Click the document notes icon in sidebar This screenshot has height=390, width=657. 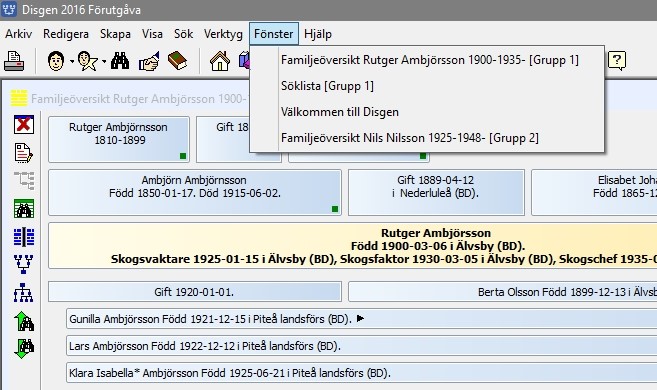point(24,153)
